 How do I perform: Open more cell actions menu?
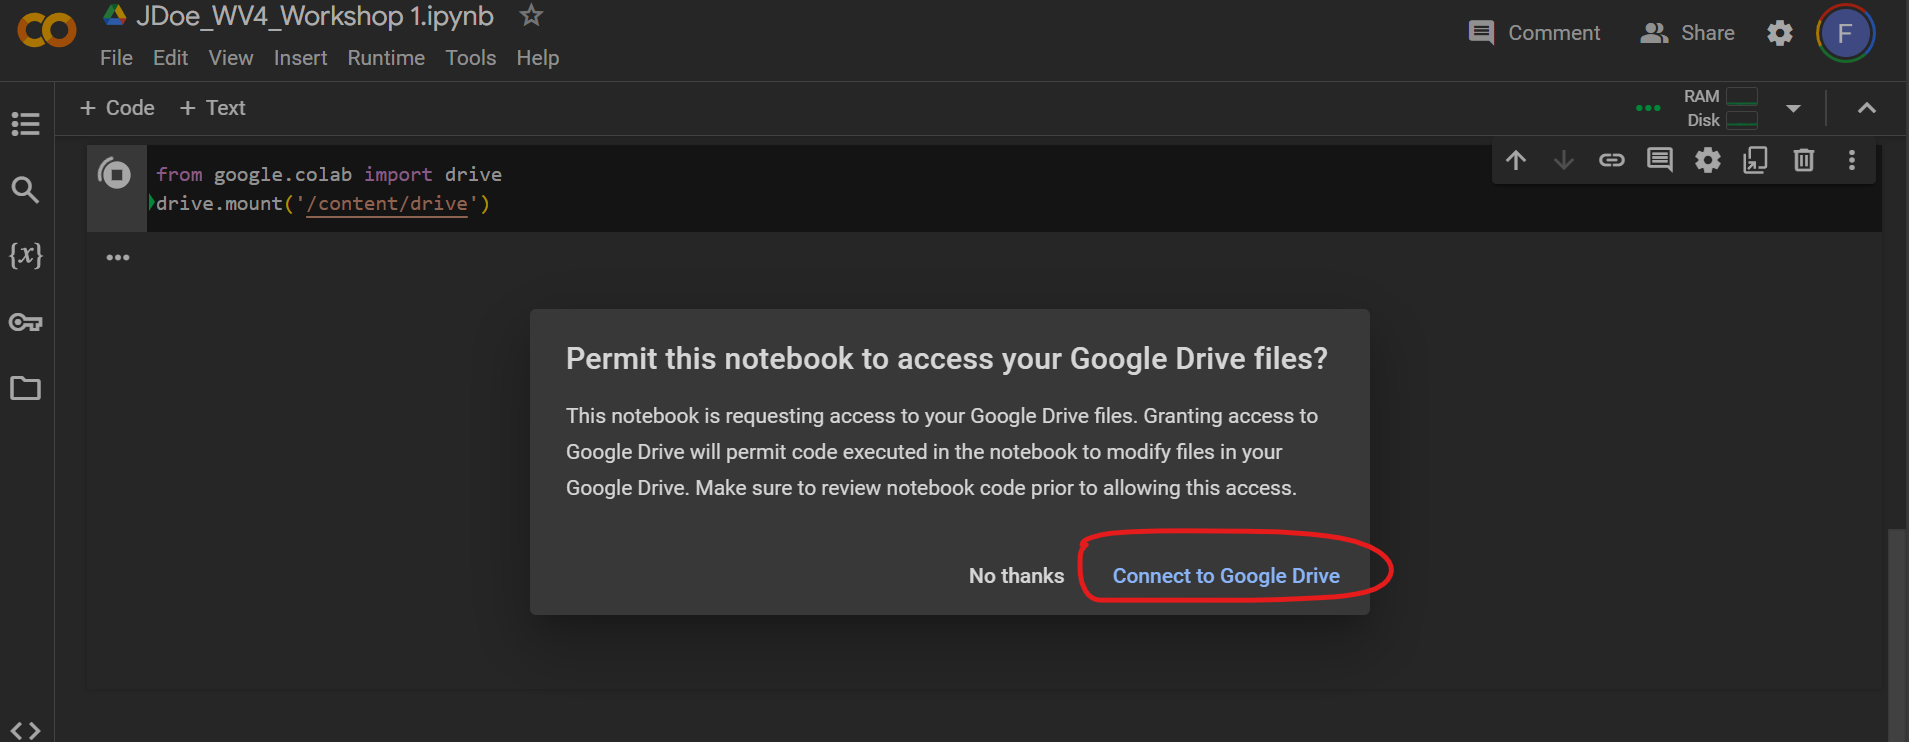[x=1851, y=160]
